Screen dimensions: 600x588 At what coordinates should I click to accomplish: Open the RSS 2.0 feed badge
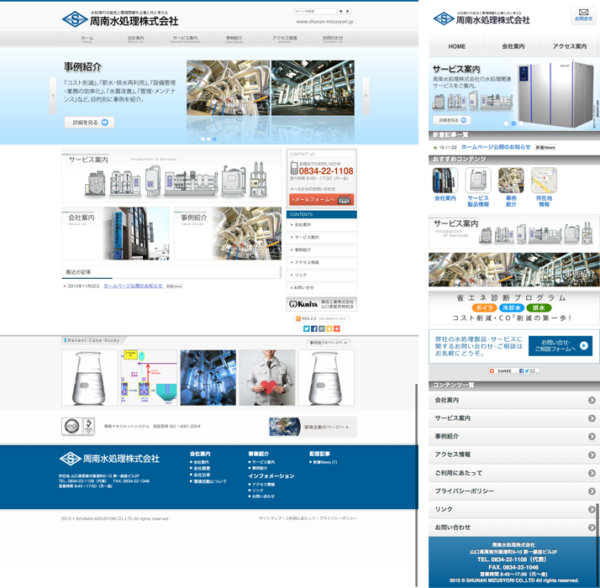click(321, 318)
